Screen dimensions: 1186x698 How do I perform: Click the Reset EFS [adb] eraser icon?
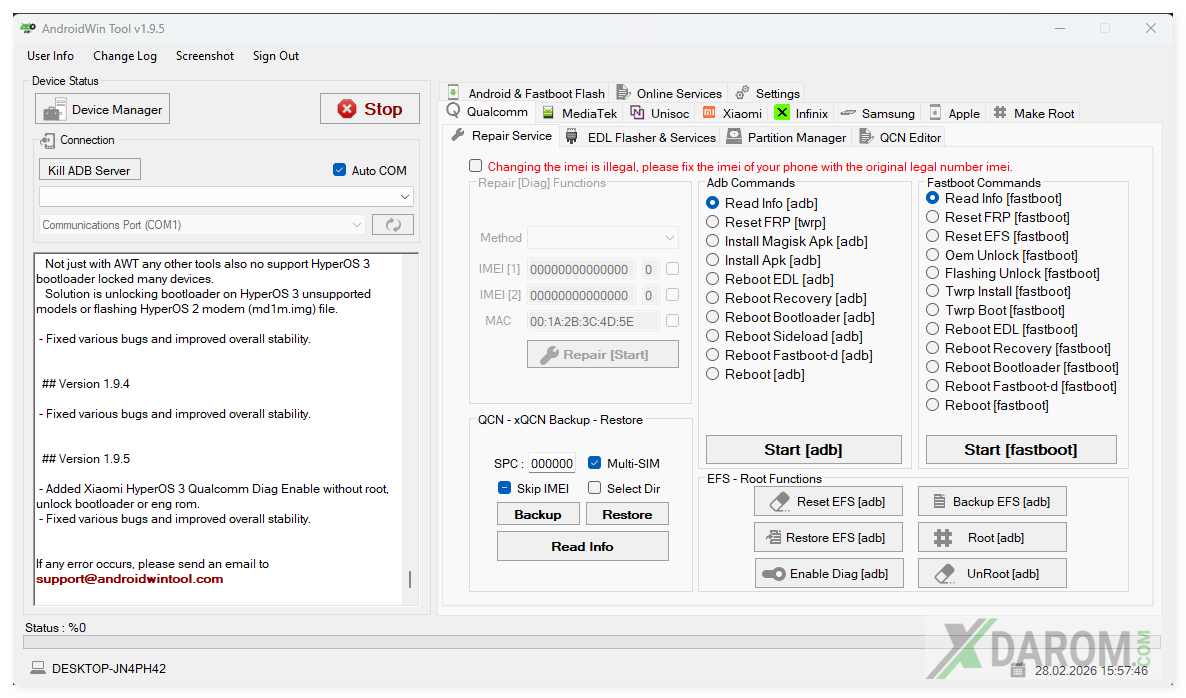click(x=778, y=502)
